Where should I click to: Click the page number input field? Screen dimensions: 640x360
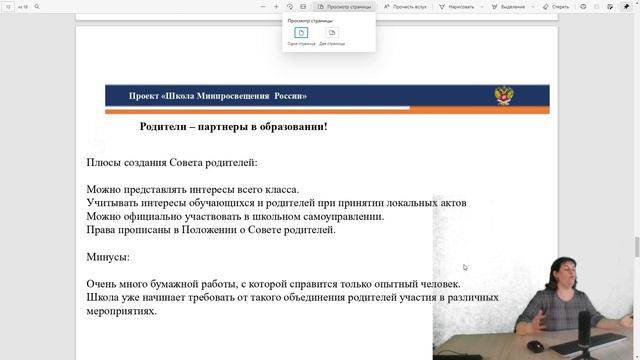click(8, 7)
